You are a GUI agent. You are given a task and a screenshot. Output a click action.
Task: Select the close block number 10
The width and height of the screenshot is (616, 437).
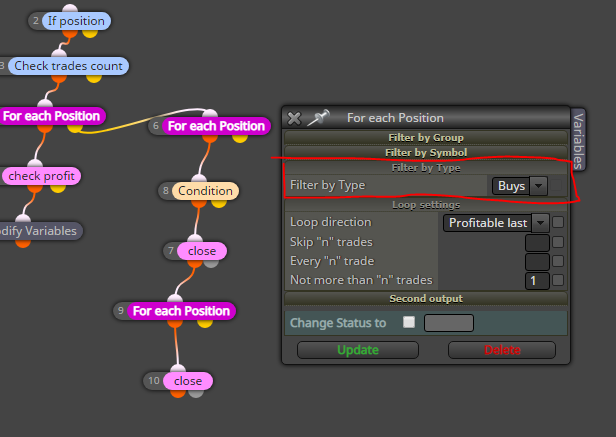pyautogui.click(x=188, y=381)
